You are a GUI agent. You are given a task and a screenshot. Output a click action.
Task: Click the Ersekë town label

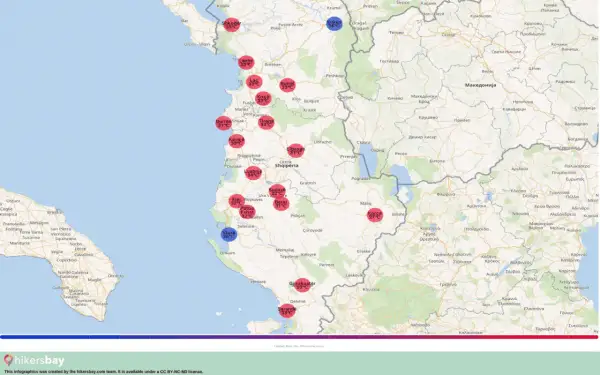[x=364, y=251]
